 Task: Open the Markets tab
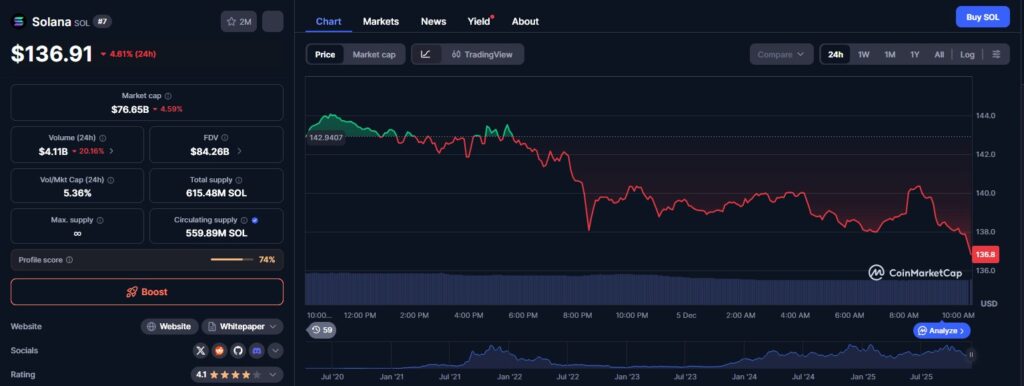(x=381, y=21)
